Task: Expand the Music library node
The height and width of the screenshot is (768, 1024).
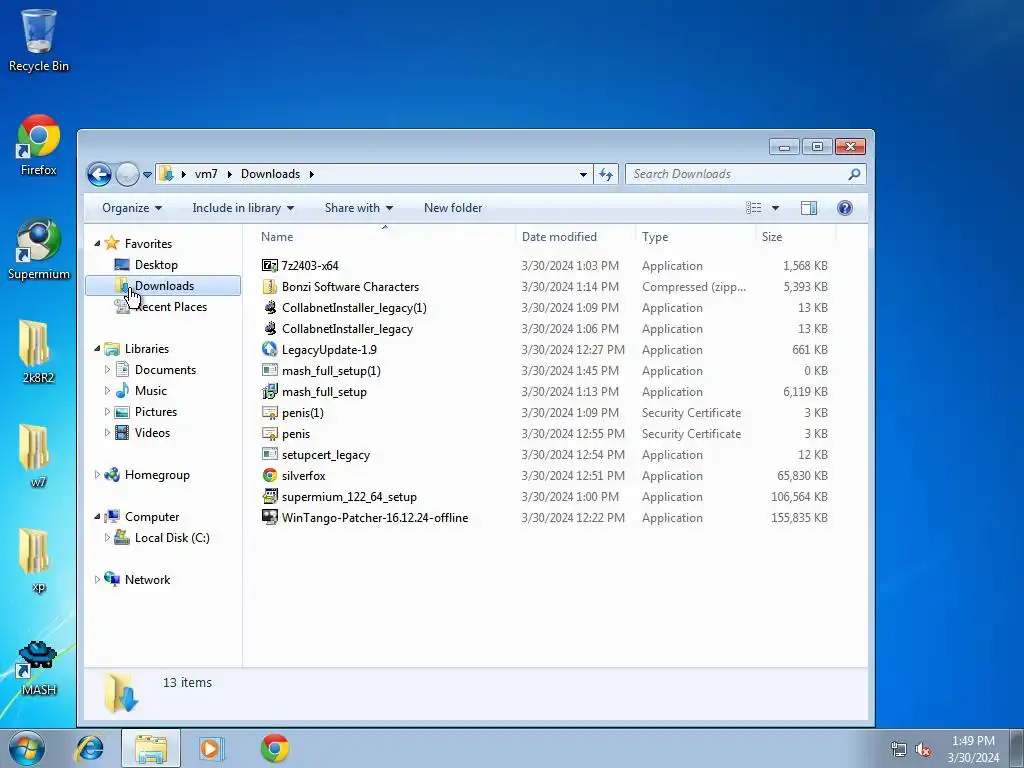Action: [107, 391]
